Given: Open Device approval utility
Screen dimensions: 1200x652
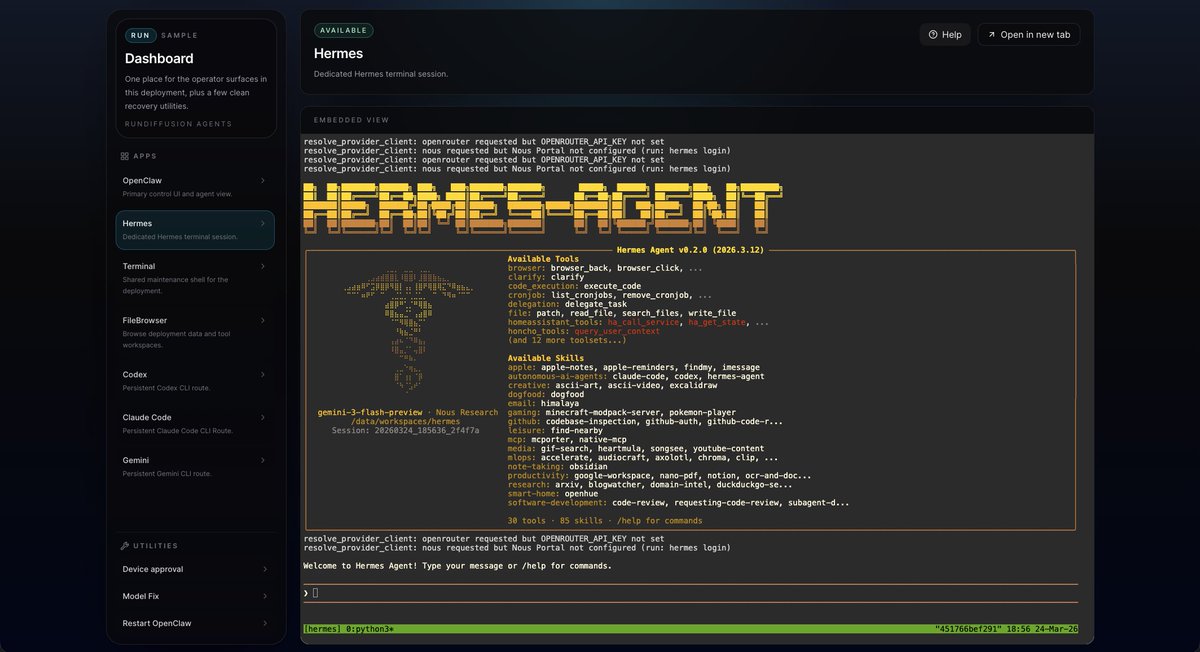Looking at the screenshot, I should click(x=195, y=569).
